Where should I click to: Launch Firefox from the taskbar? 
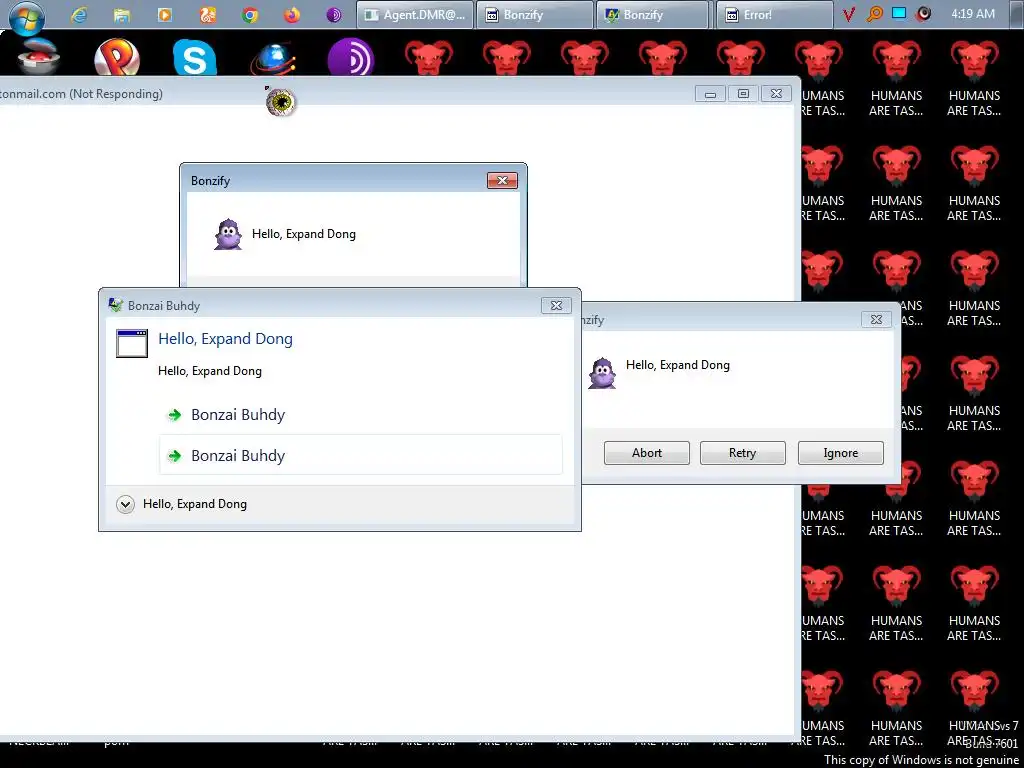pos(292,15)
